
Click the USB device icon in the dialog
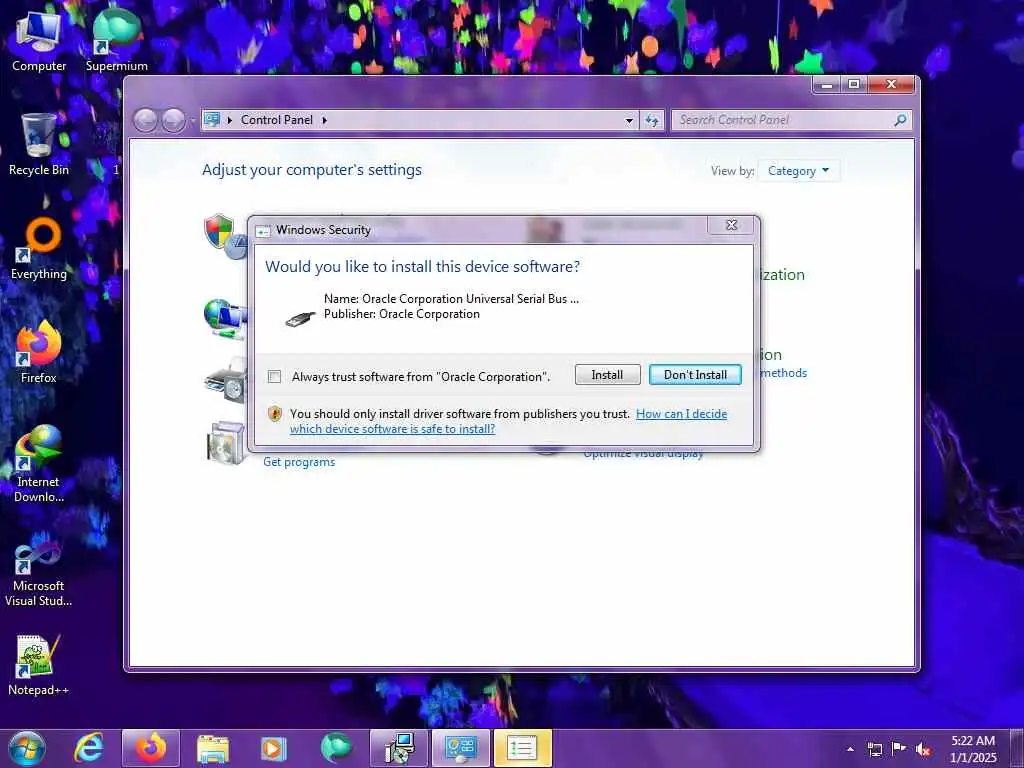301,317
